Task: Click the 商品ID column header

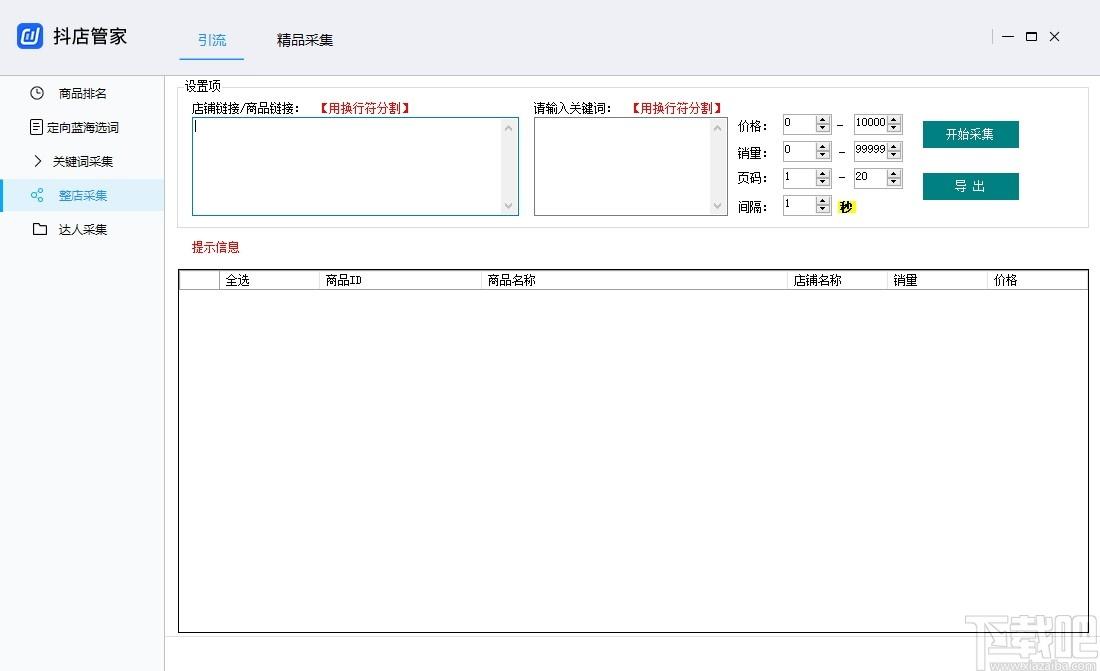Action: tap(401, 280)
